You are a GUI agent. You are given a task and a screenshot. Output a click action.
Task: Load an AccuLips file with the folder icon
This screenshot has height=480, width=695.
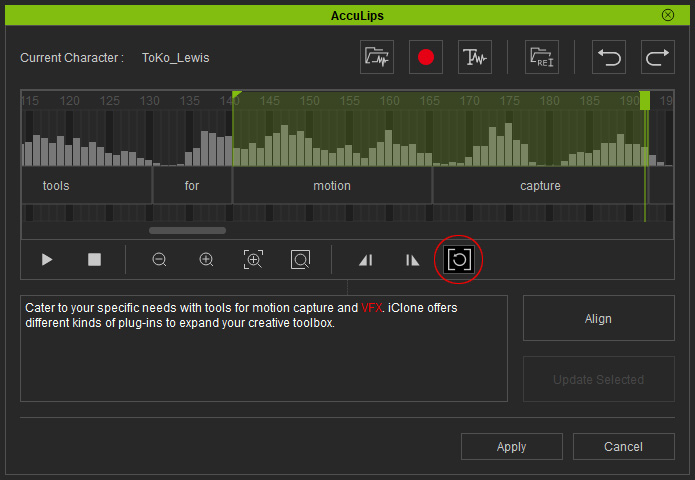[x=542, y=58]
